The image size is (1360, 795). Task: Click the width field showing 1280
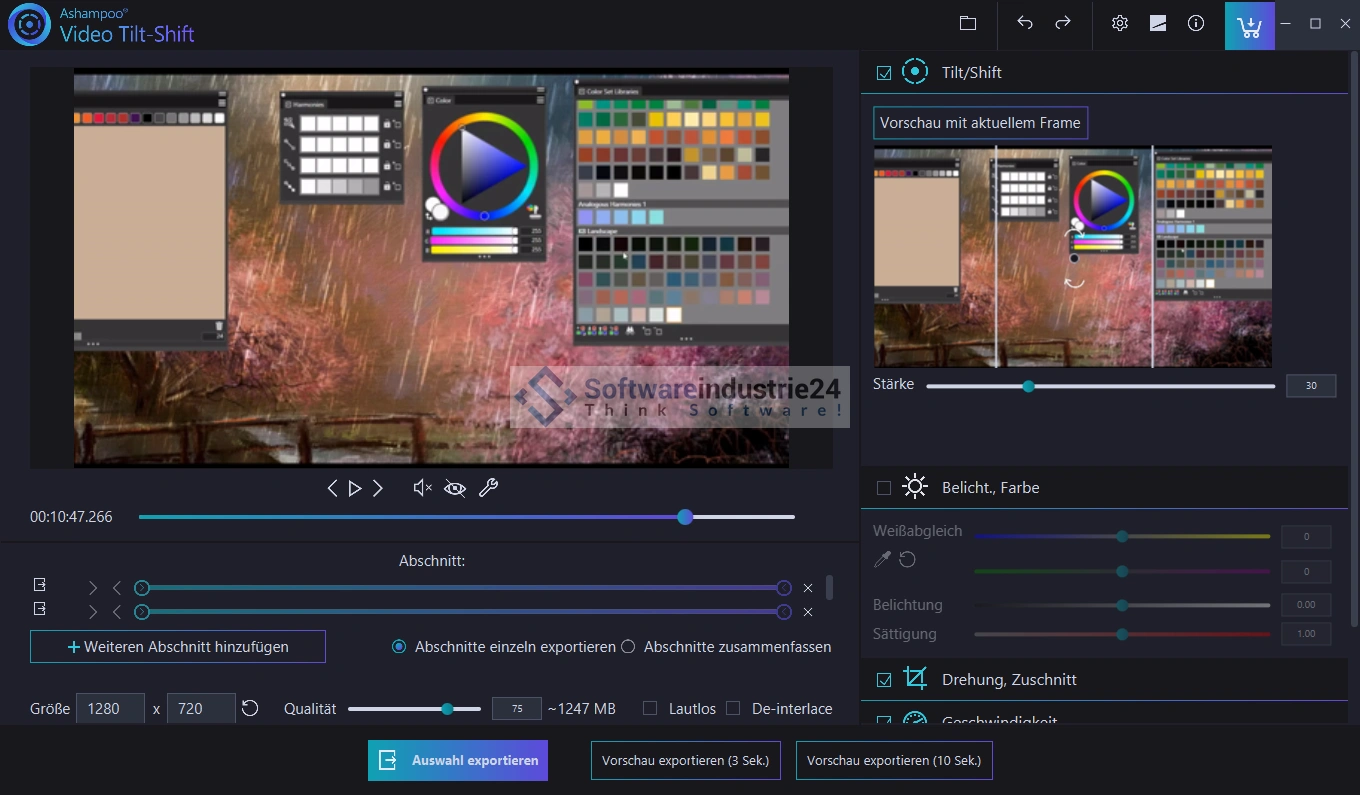coord(110,708)
